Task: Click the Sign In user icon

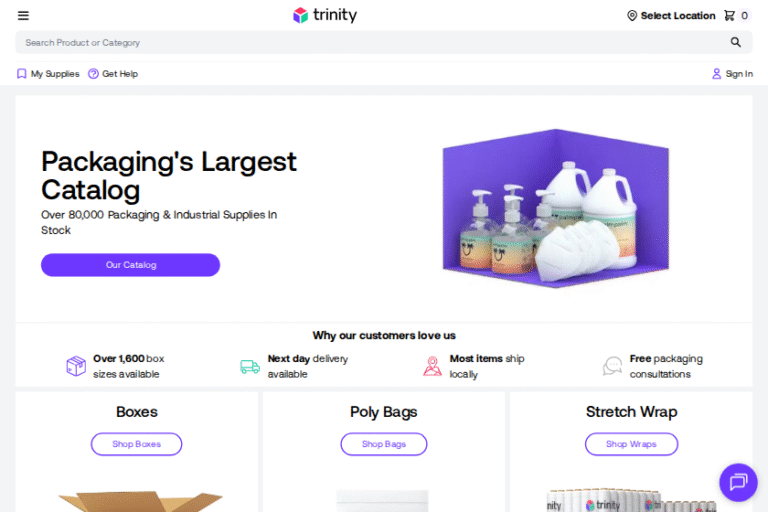Action: click(716, 73)
